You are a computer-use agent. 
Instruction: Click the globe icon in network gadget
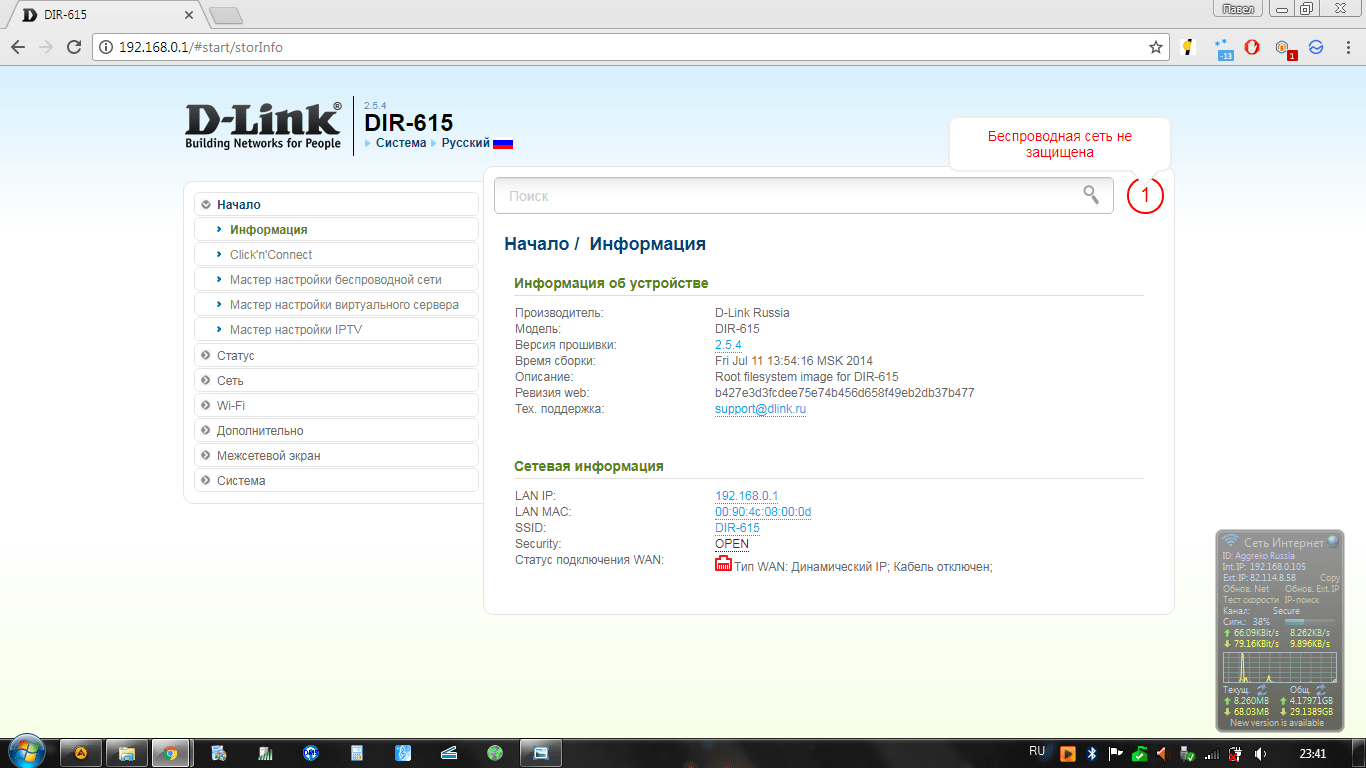(1332, 541)
